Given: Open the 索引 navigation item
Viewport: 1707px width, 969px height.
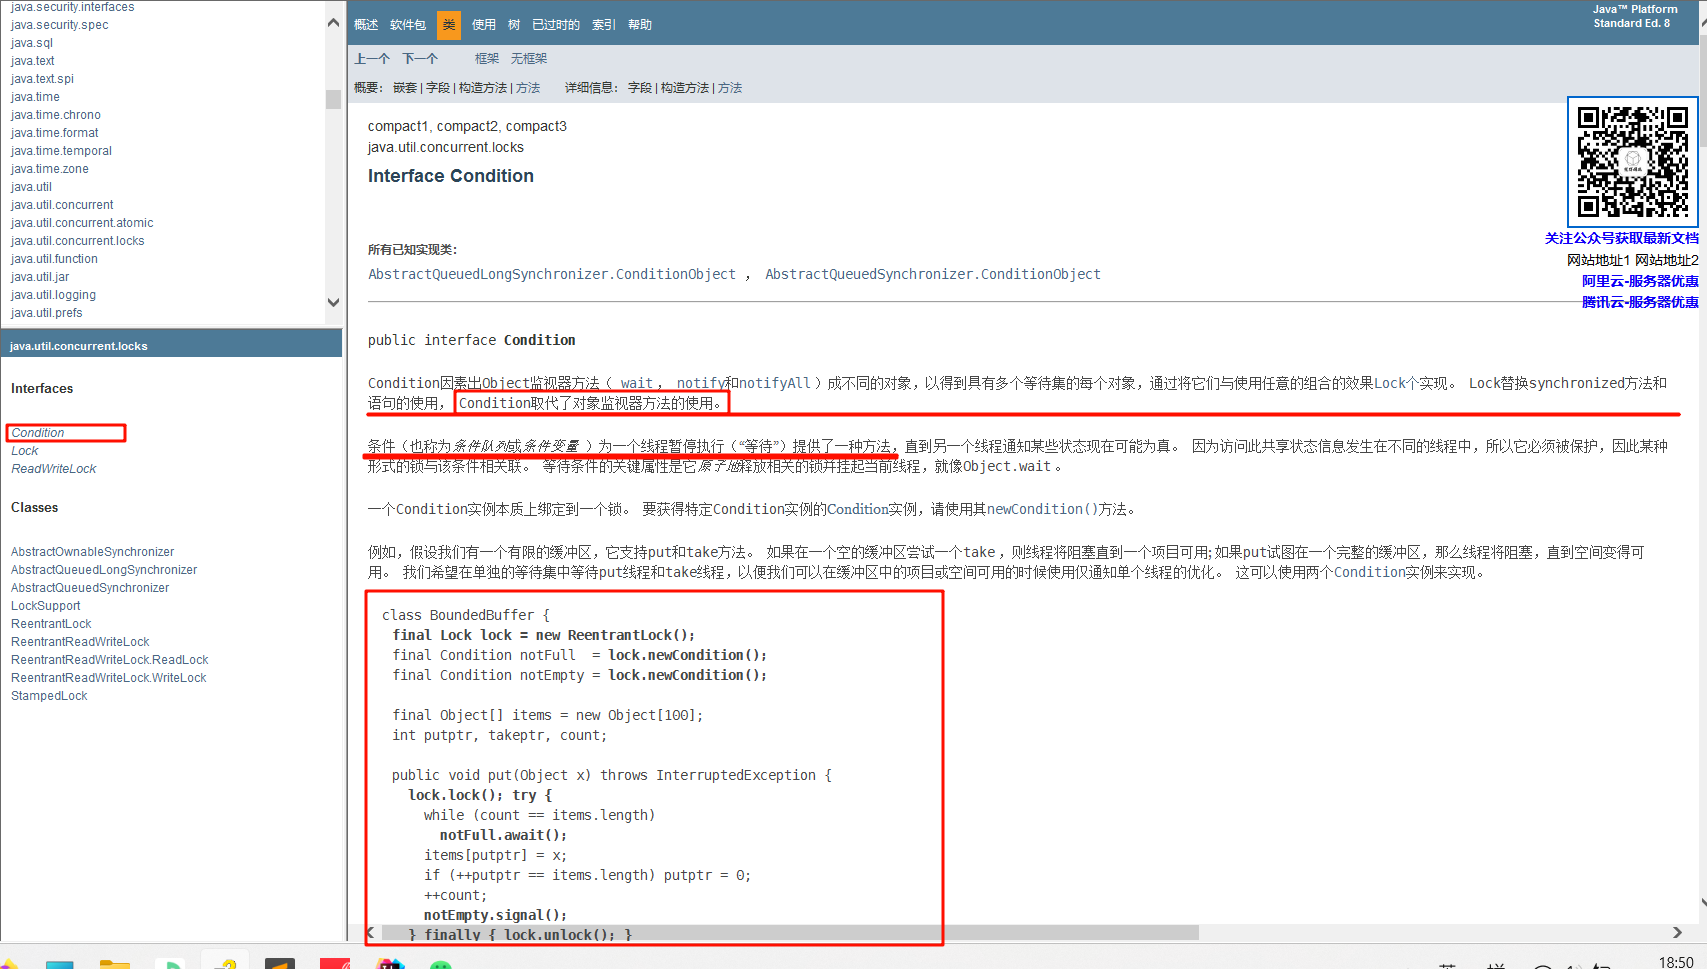Looking at the screenshot, I should [603, 25].
